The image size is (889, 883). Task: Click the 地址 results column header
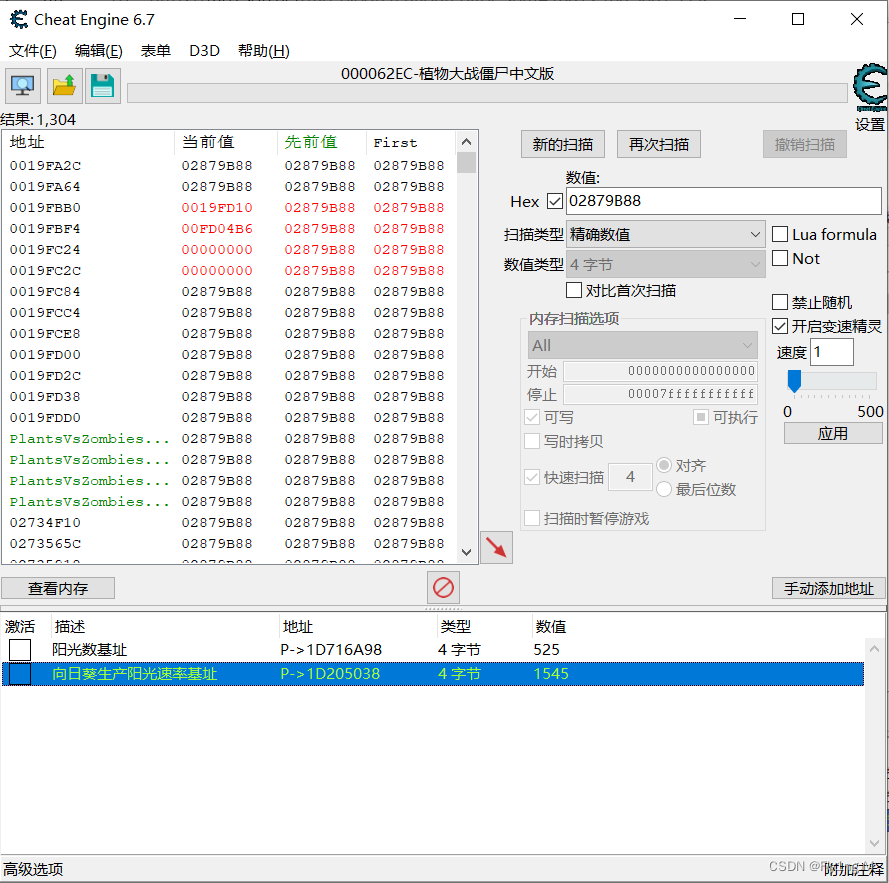click(x=89, y=142)
